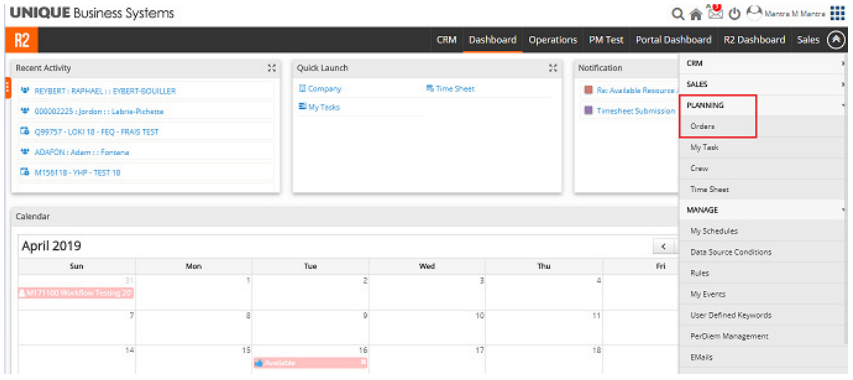Viewport: 853px width, 380px height.
Task: Switch to the PM Test tab
Action: tap(606, 40)
